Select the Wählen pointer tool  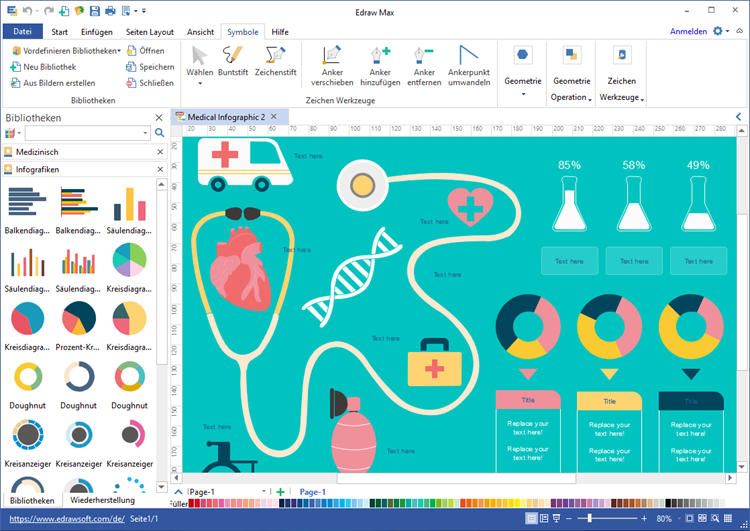pos(199,61)
